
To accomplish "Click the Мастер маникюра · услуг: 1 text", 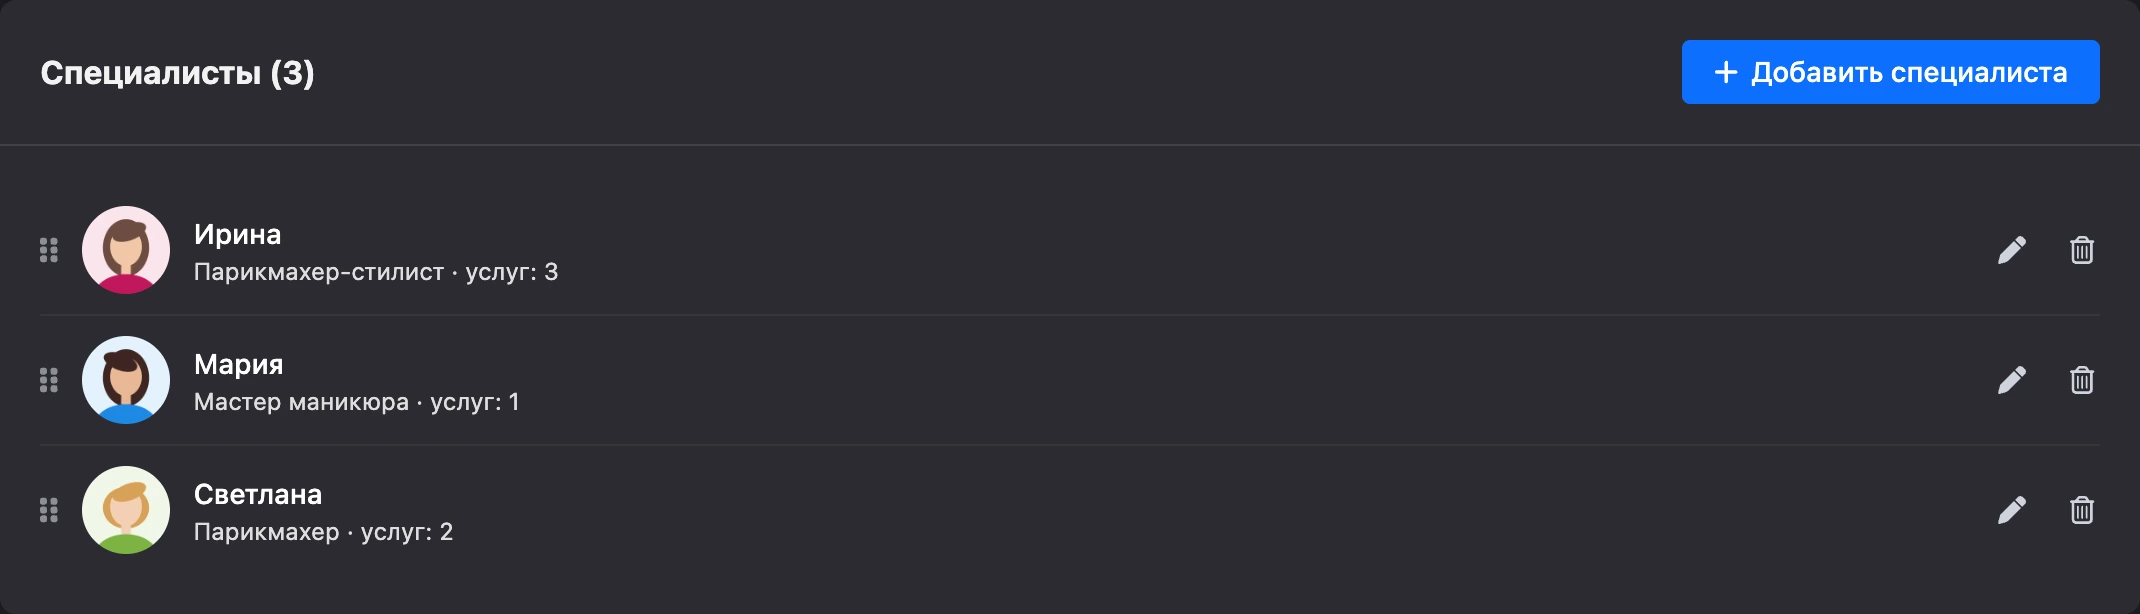I will tap(356, 402).
